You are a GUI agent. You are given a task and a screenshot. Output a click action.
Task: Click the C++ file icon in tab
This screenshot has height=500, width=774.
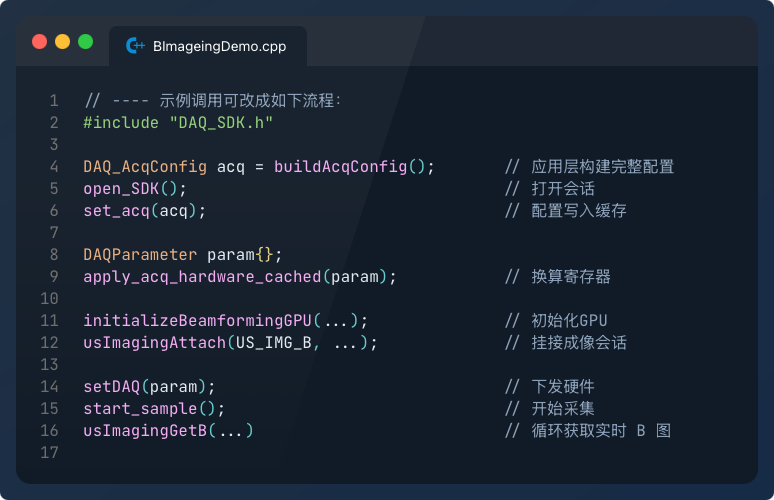(x=135, y=46)
